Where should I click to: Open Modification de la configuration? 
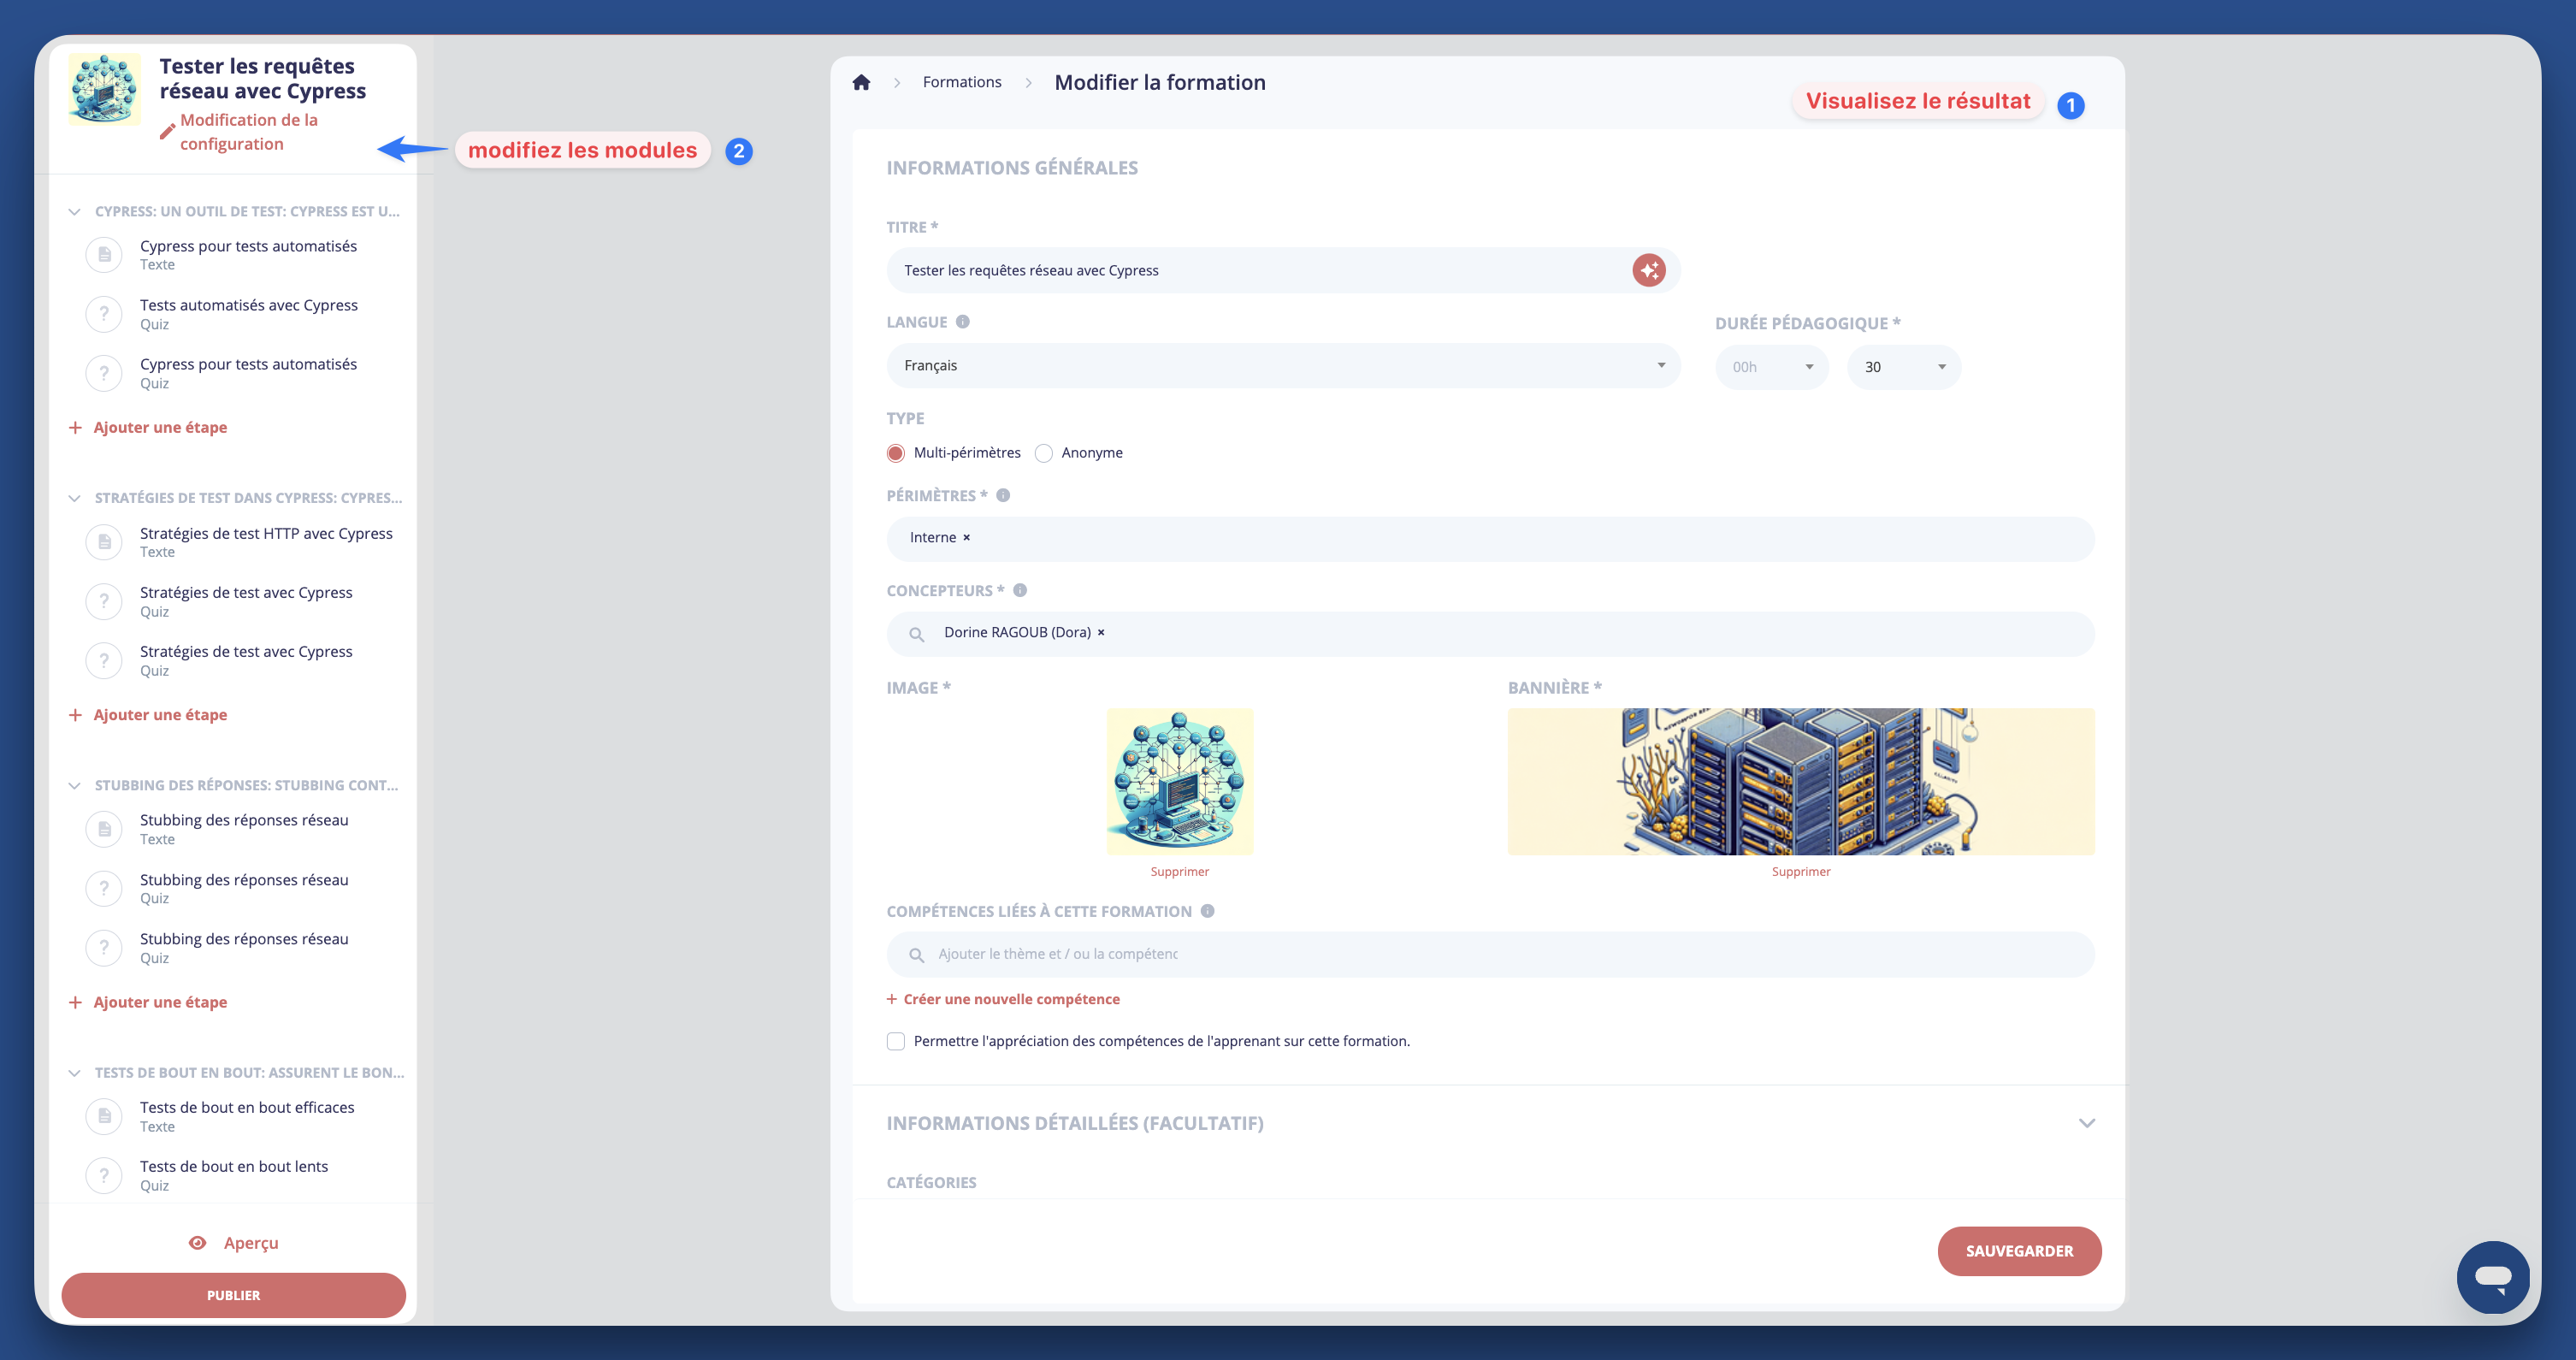click(248, 132)
